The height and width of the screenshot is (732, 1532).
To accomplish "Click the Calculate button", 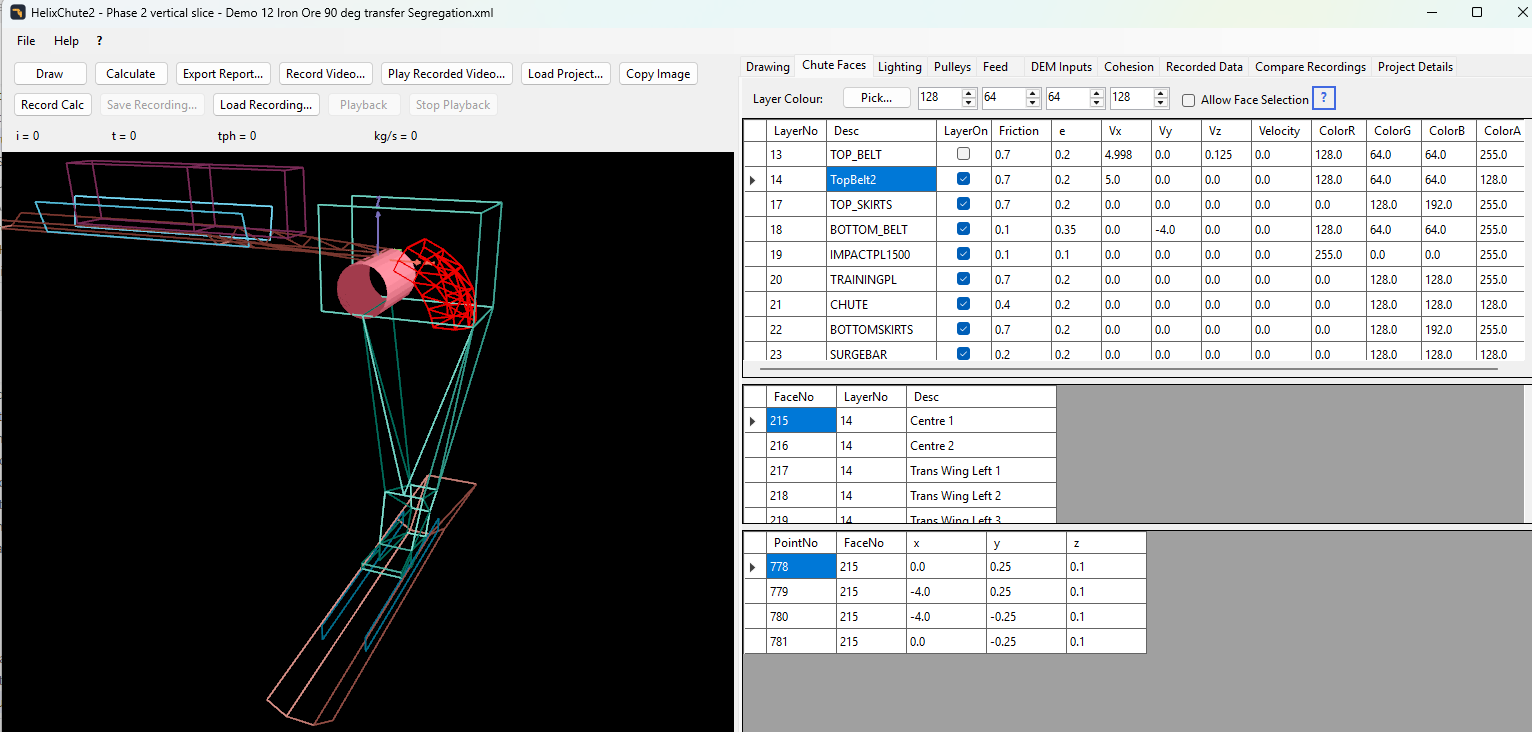I will (131, 74).
